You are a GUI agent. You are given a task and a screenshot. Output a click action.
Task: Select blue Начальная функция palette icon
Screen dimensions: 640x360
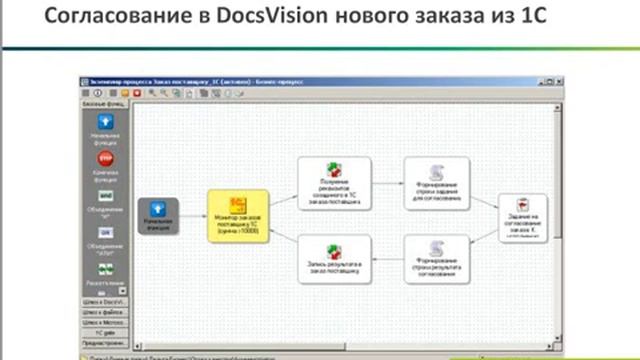coord(105,122)
